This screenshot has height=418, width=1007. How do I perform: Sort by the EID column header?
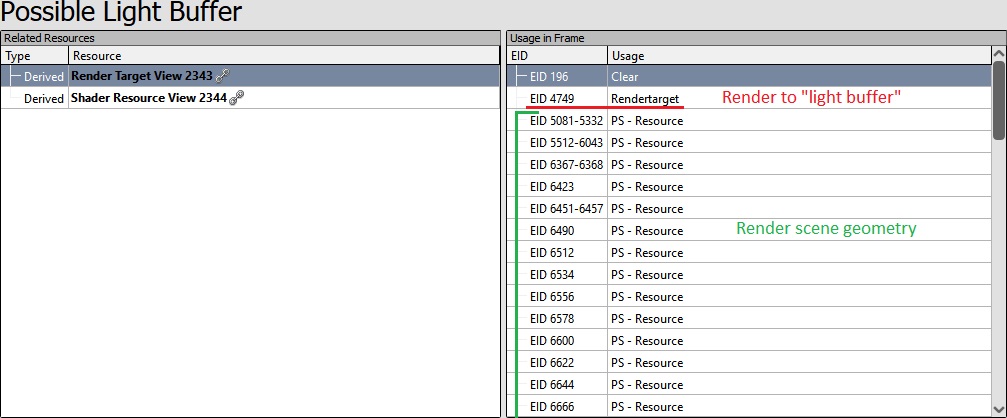click(x=555, y=57)
